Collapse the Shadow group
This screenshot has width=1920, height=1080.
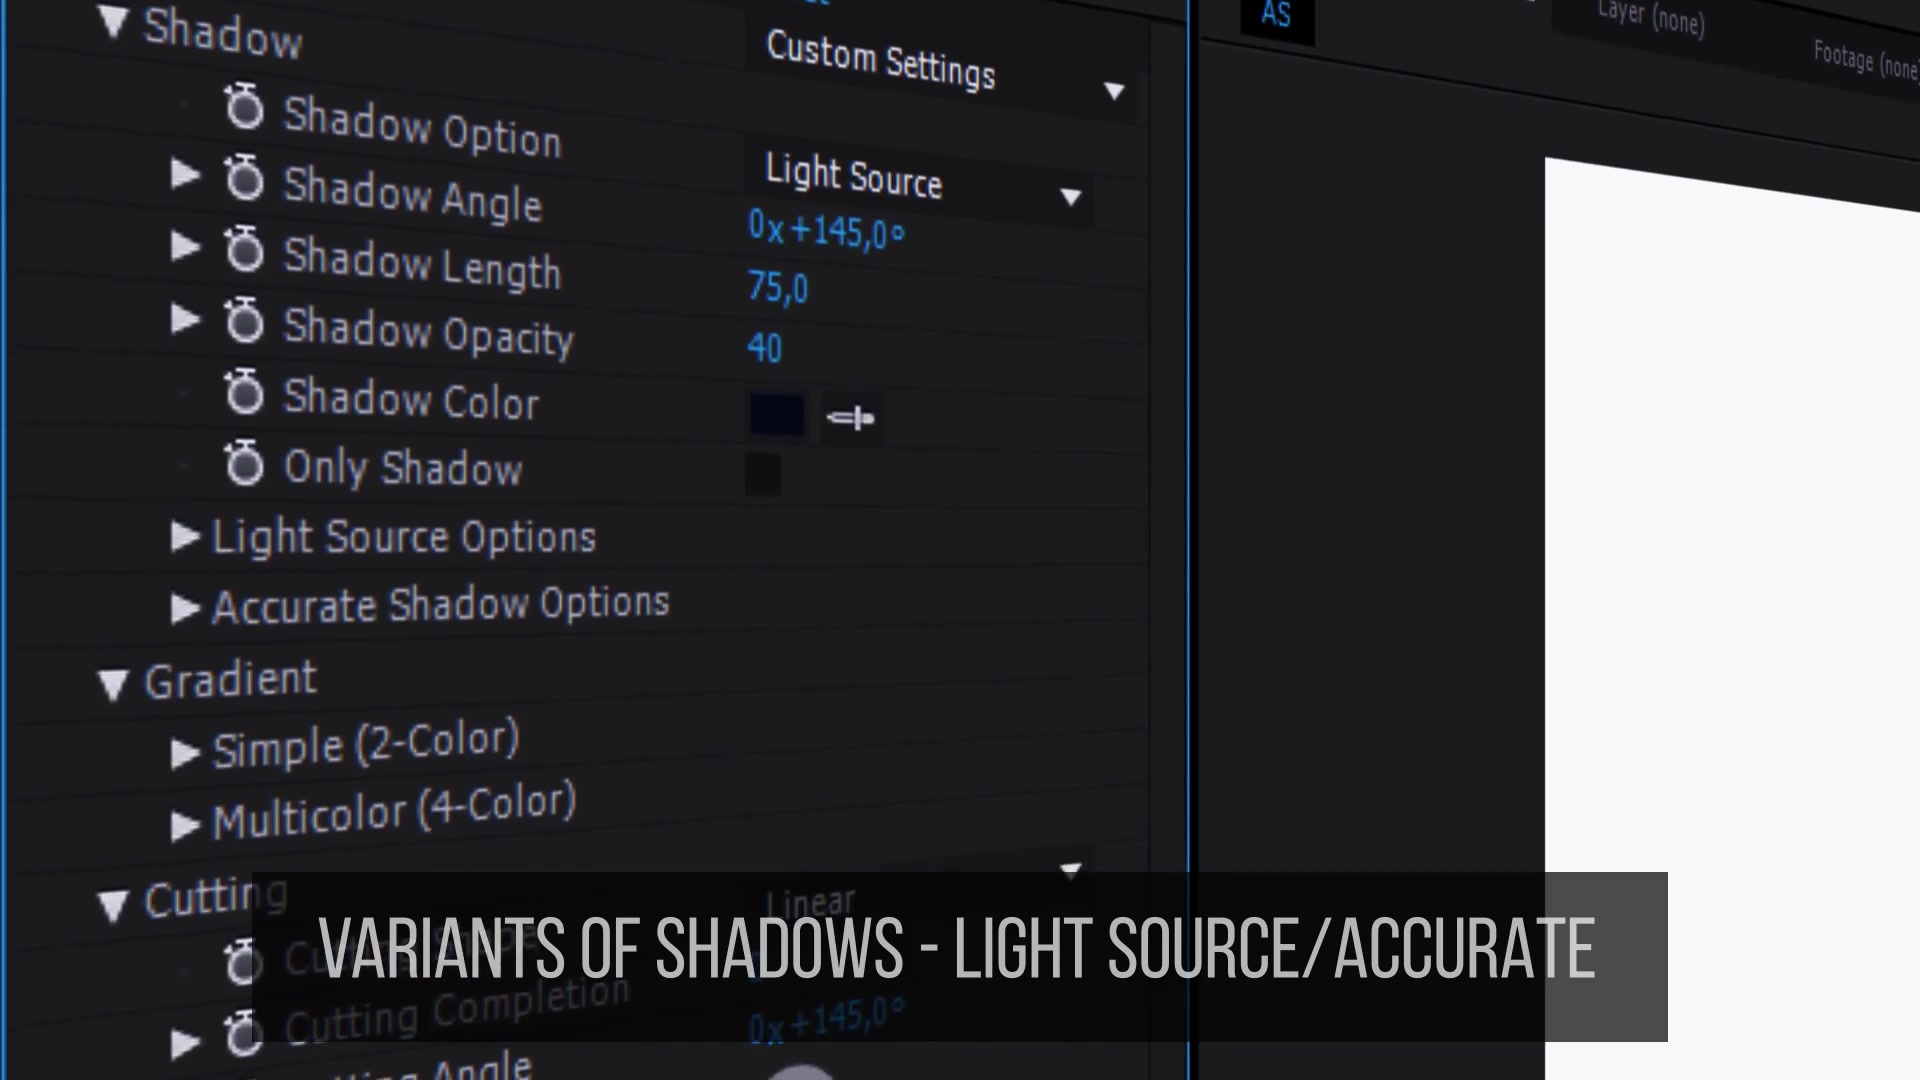(113, 24)
